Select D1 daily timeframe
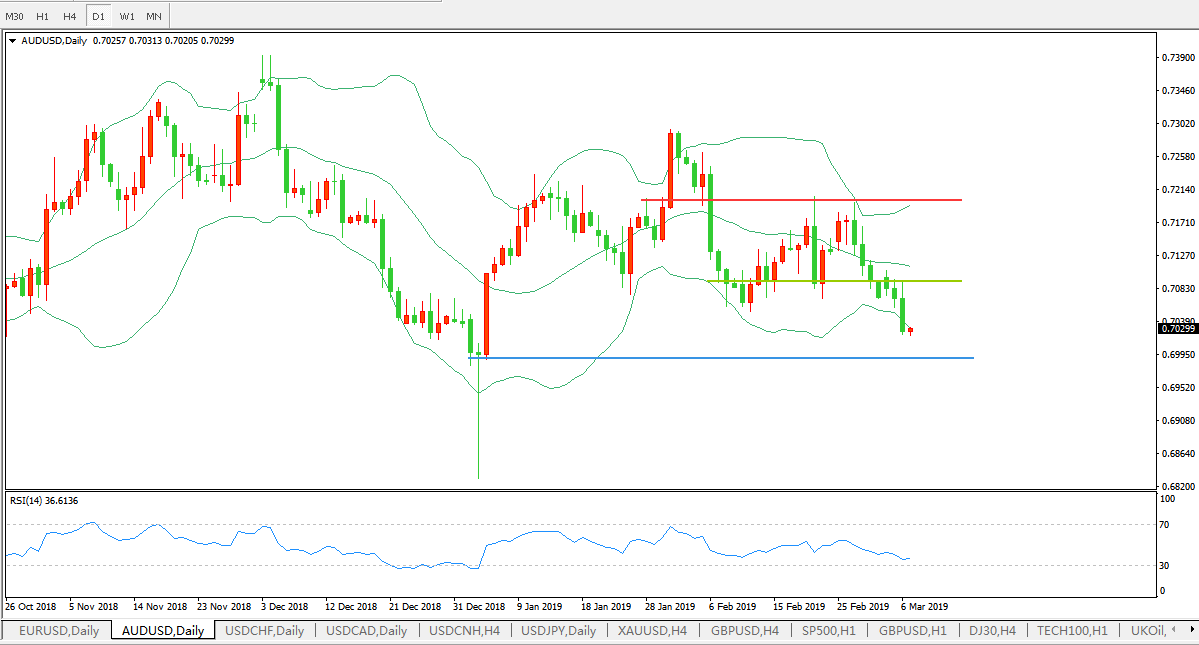Image resolution: width=1199 pixels, height=645 pixels. [98, 16]
